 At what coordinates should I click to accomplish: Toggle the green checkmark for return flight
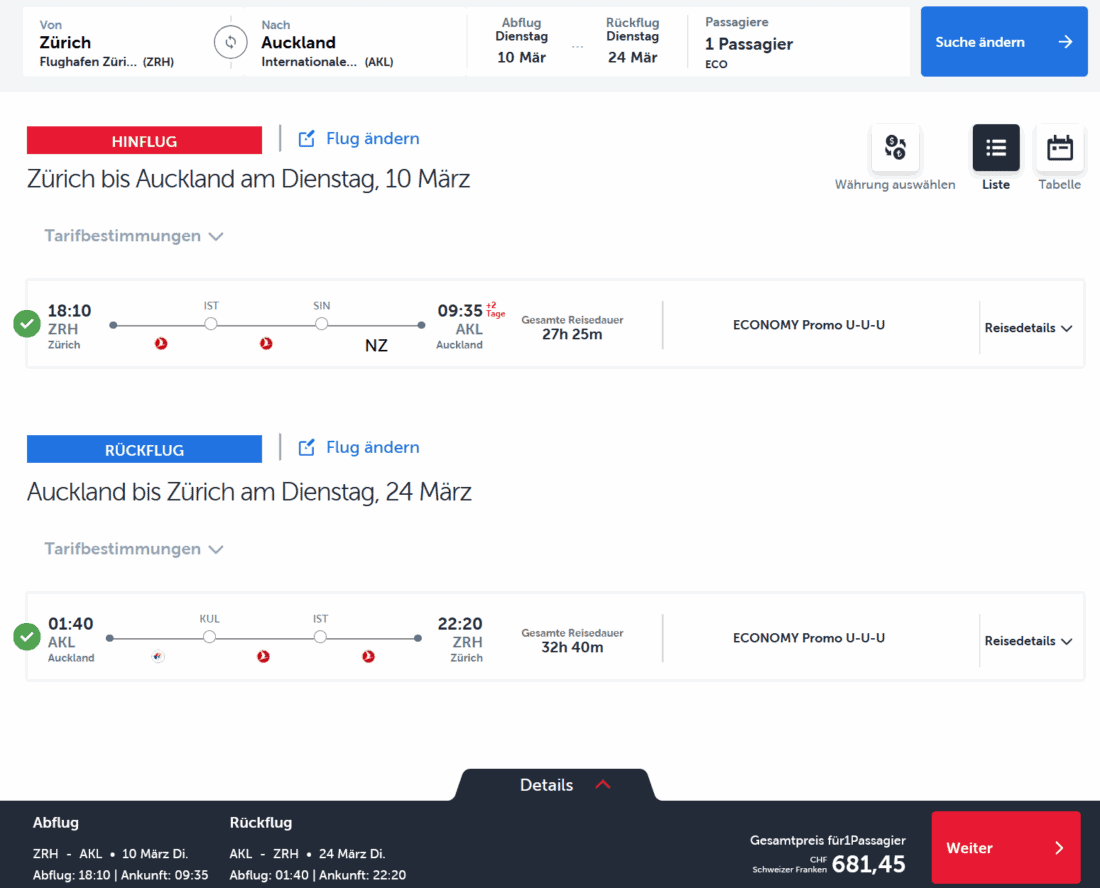point(27,637)
